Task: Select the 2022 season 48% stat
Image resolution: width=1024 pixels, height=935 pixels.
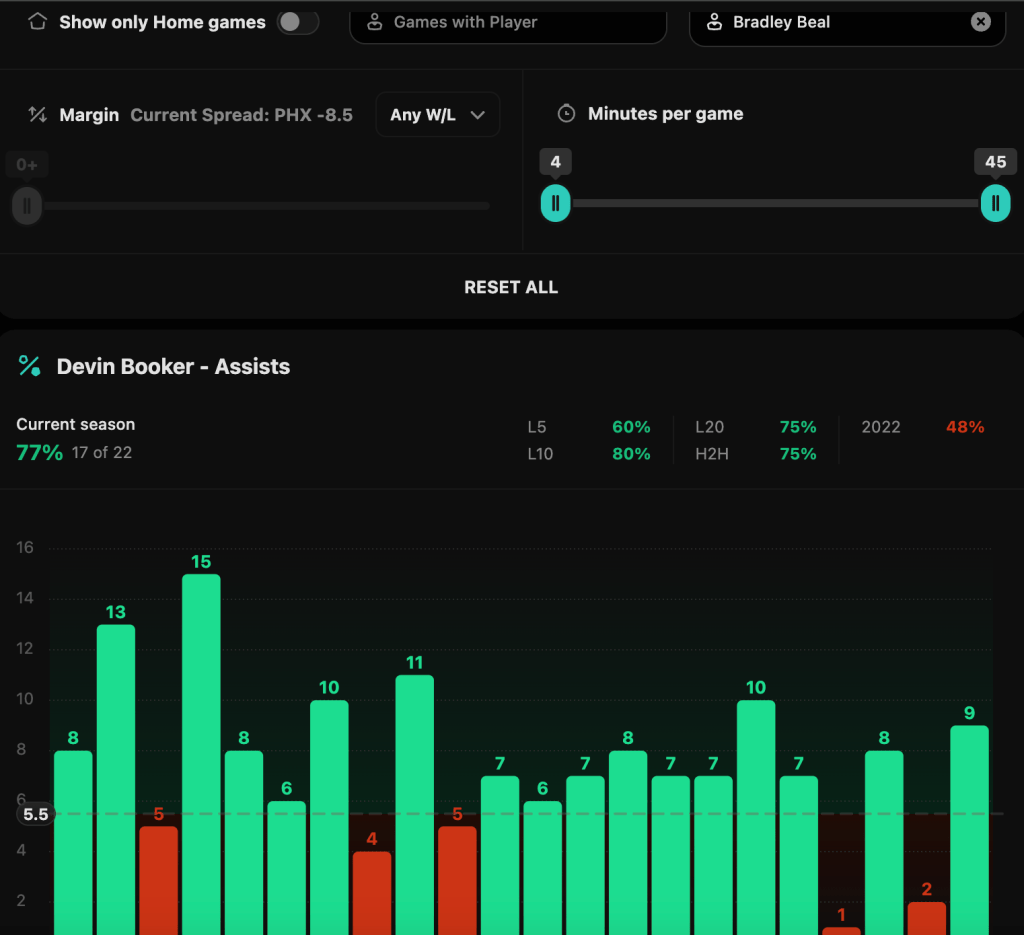Action: click(x=922, y=427)
